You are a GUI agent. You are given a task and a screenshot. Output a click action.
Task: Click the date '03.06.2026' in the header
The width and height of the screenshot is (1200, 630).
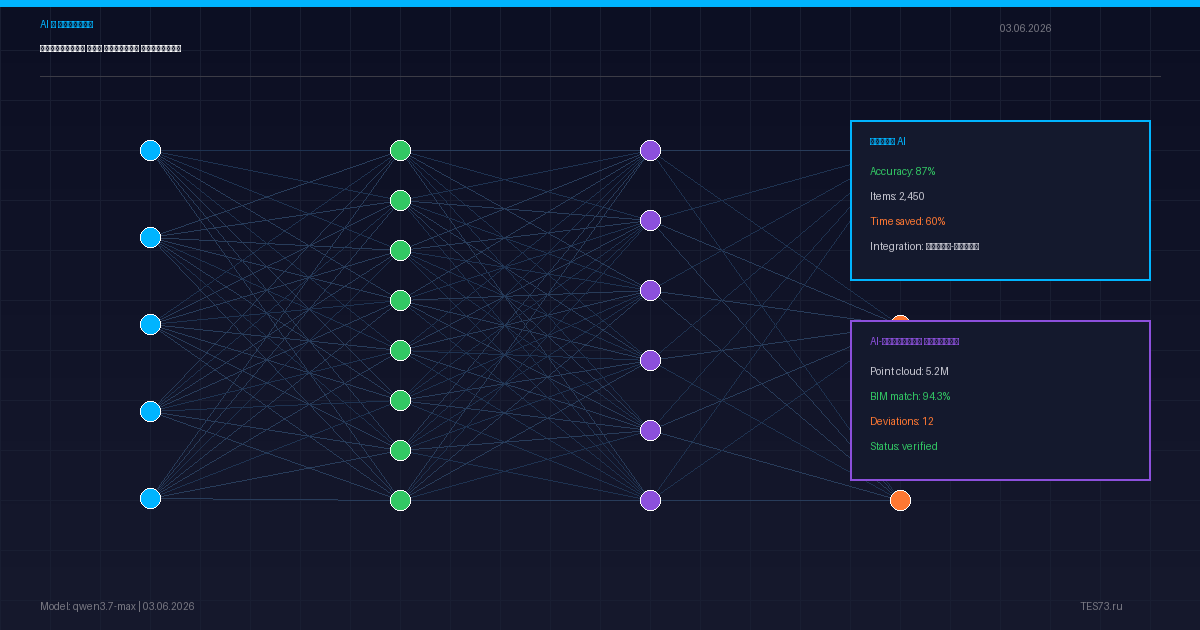(x=1025, y=28)
